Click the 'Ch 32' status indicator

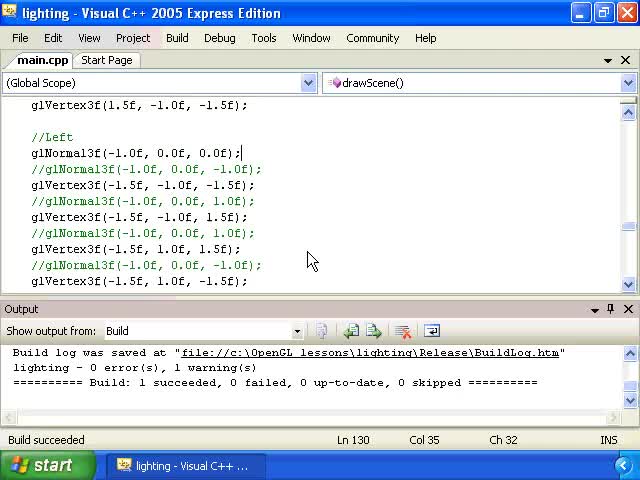503,440
